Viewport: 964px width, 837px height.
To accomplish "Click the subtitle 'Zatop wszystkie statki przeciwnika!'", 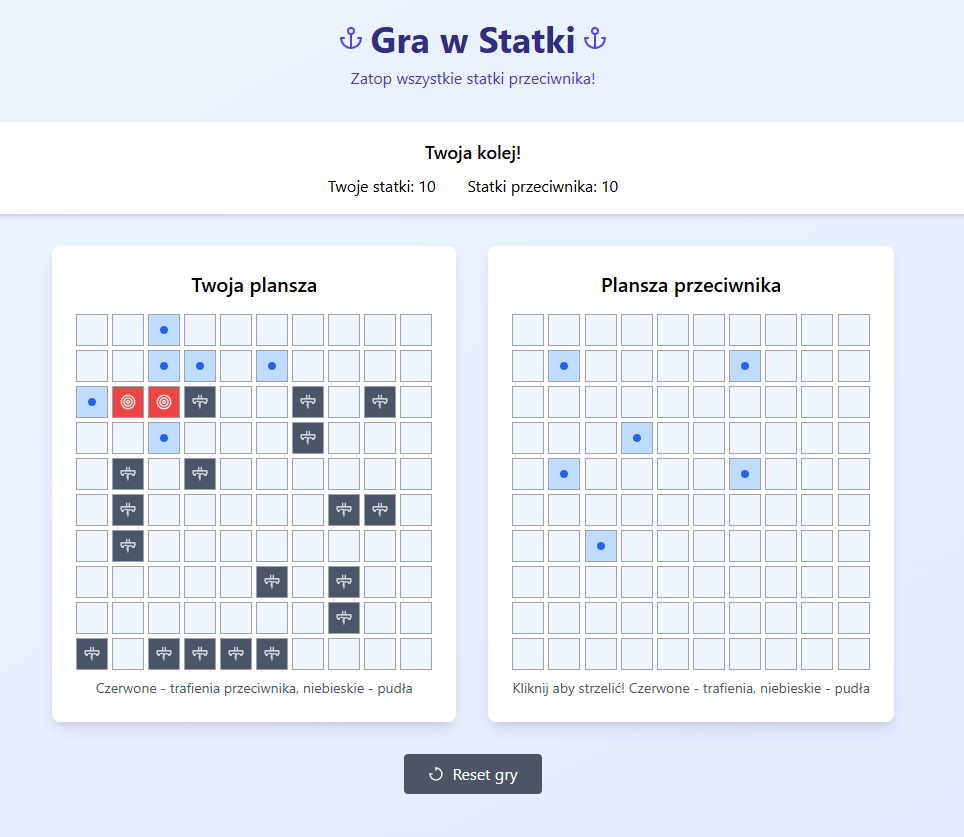I will pyautogui.click(x=472, y=78).
